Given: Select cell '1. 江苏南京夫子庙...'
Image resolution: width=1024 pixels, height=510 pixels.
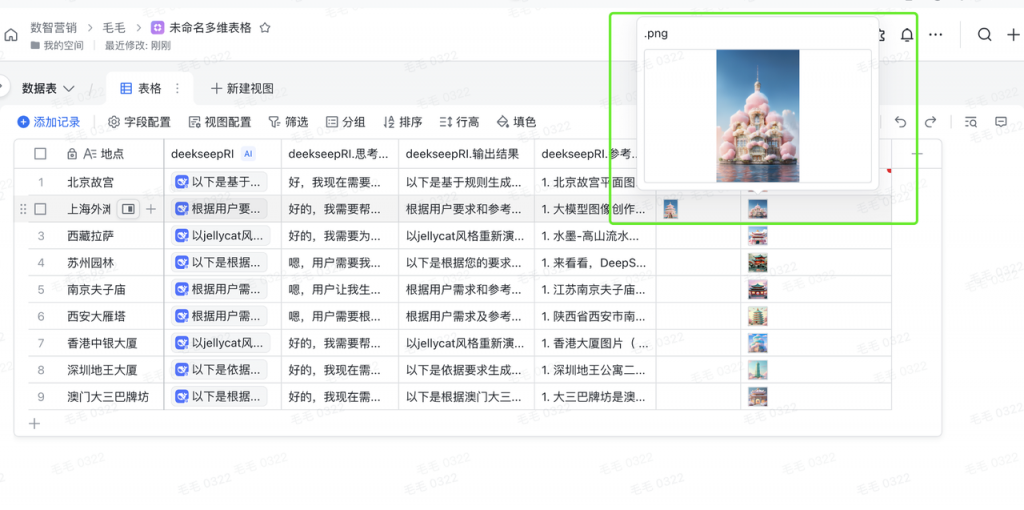Looking at the screenshot, I should click(595, 289).
